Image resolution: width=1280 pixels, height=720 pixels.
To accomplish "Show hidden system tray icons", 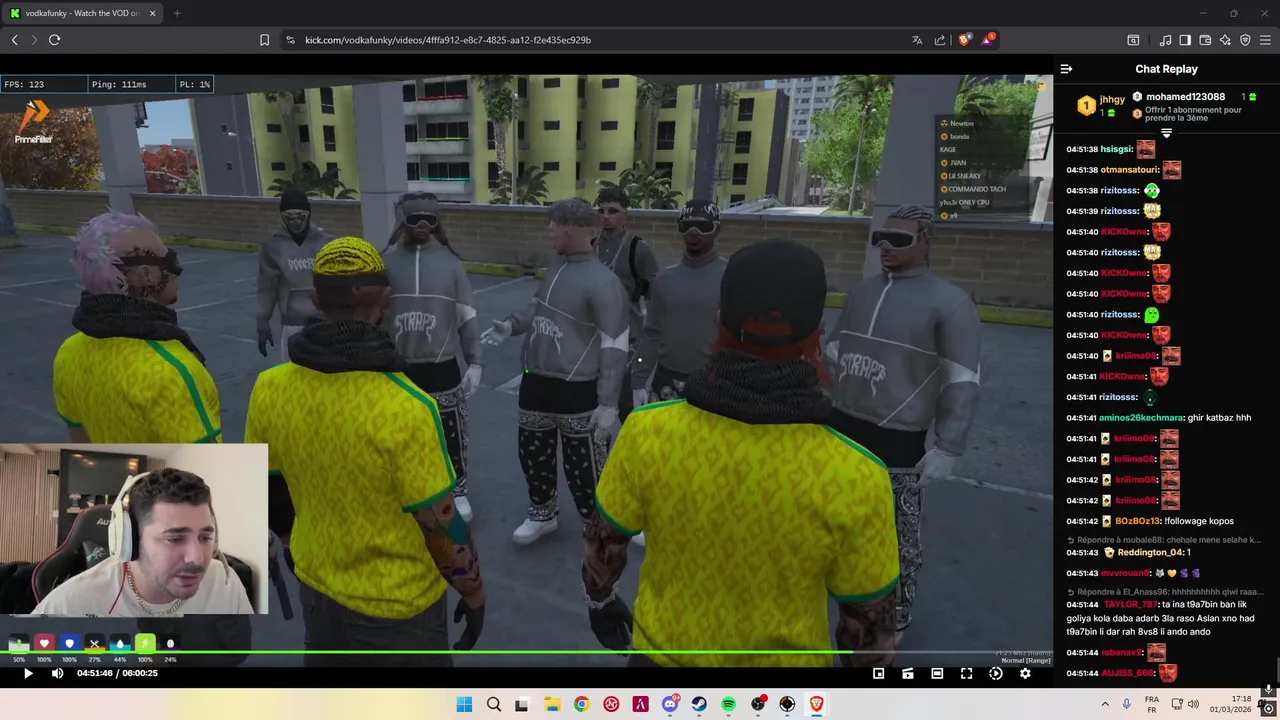I will 1105,704.
